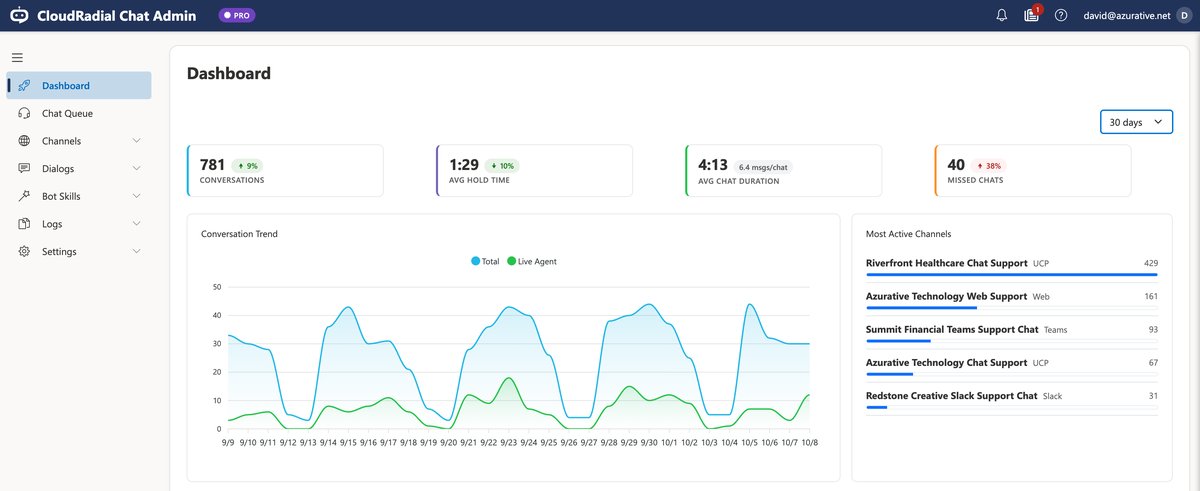The width and height of the screenshot is (1200, 491).
Task: Click the 9% conversations increase badge
Action: click(x=248, y=165)
